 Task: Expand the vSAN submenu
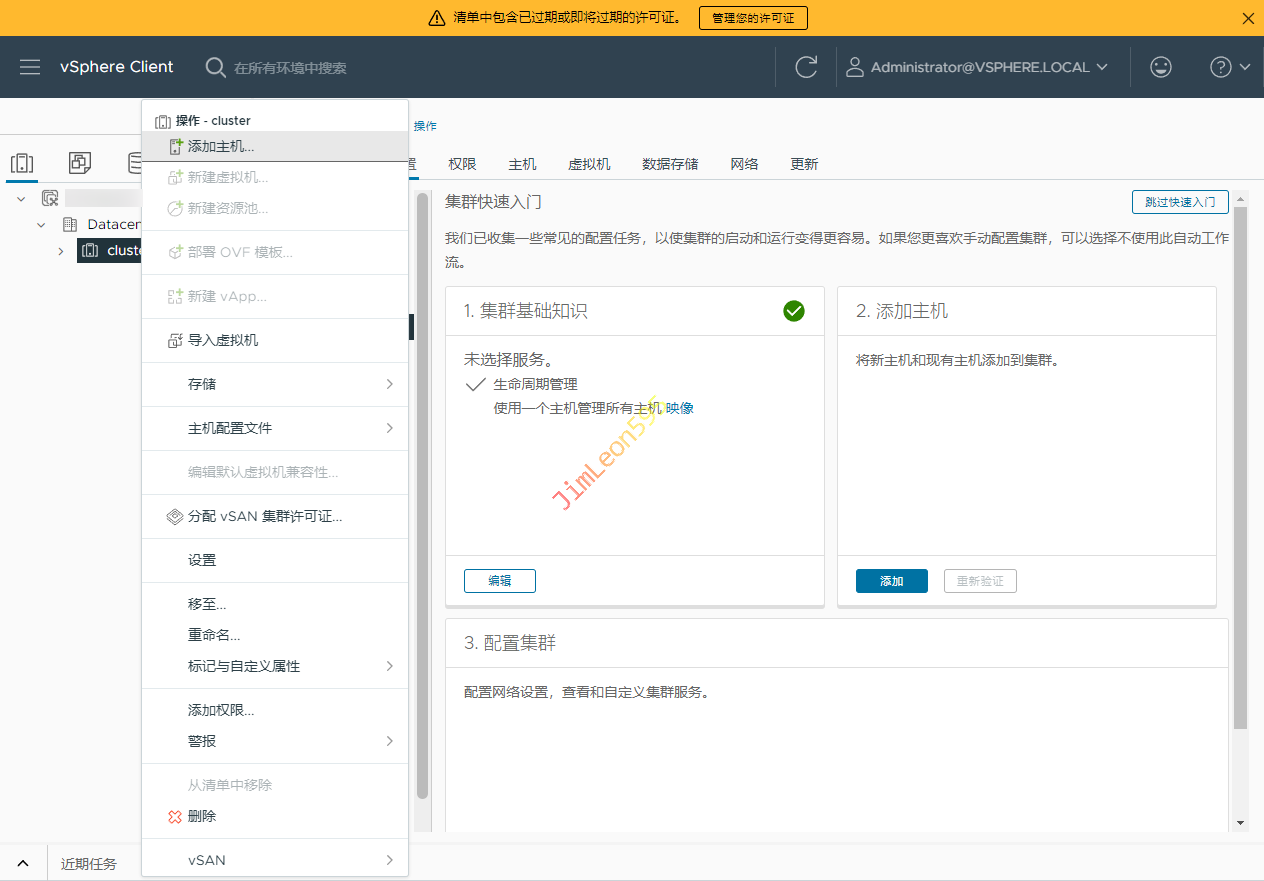pos(275,860)
